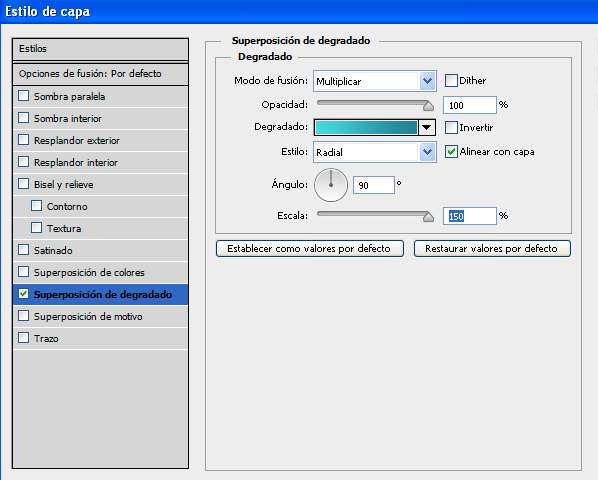Disable the Superposición de degradado checkbox

click(x=24, y=294)
